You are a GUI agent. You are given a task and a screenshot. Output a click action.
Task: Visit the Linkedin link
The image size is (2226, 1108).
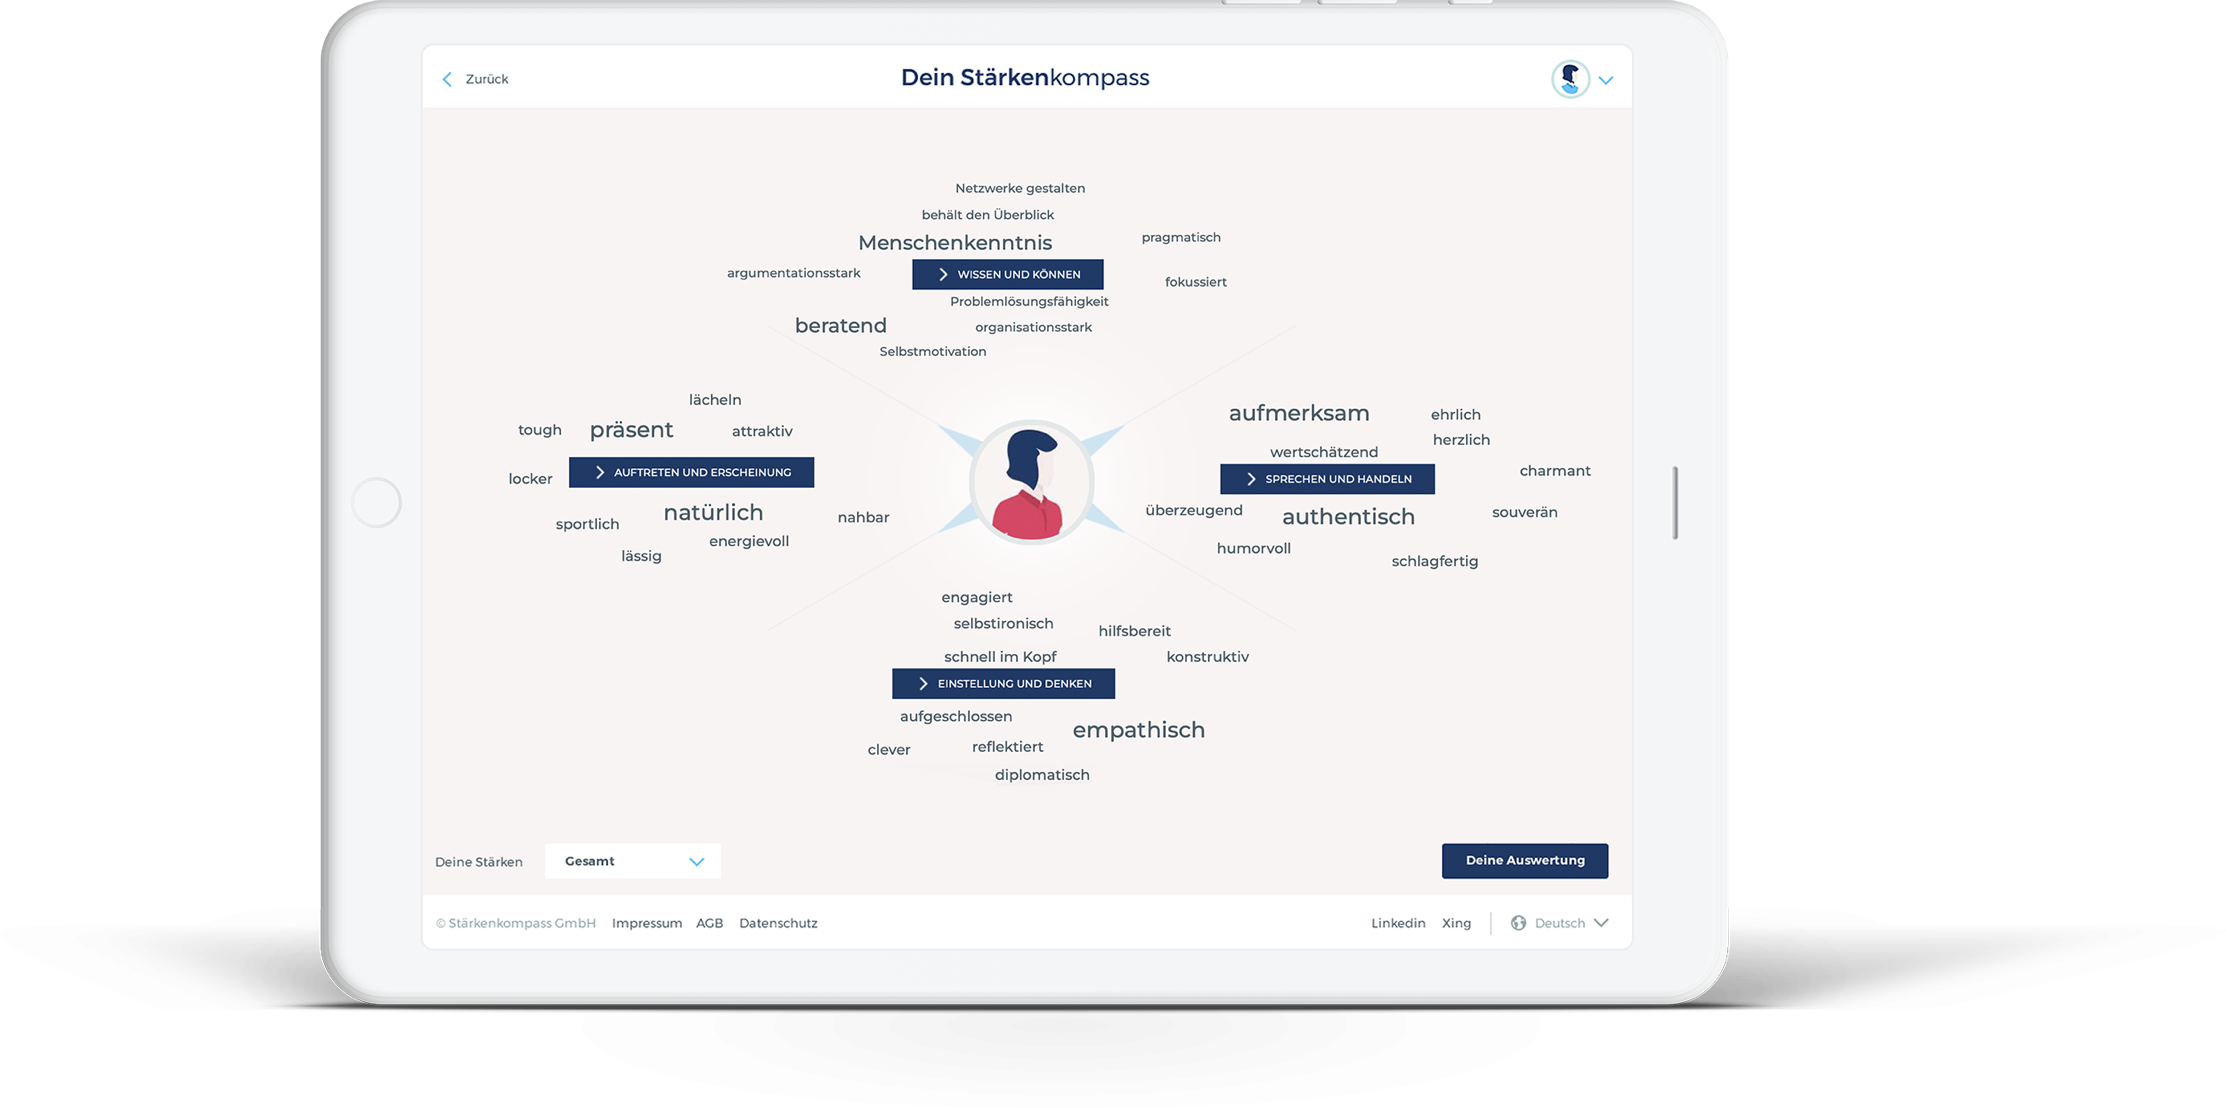[1397, 923]
